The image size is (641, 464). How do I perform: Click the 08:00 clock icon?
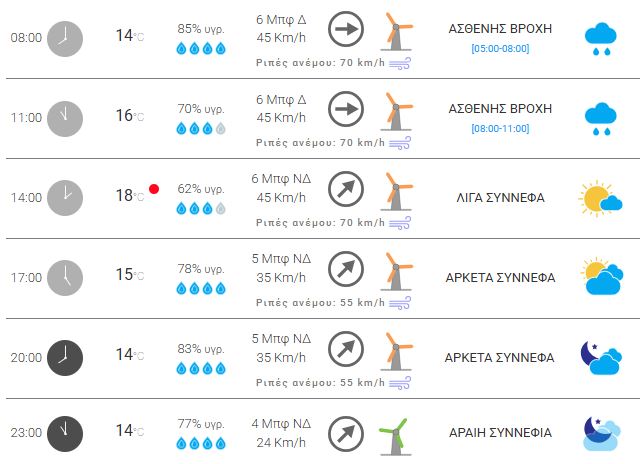click(x=66, y=37)
